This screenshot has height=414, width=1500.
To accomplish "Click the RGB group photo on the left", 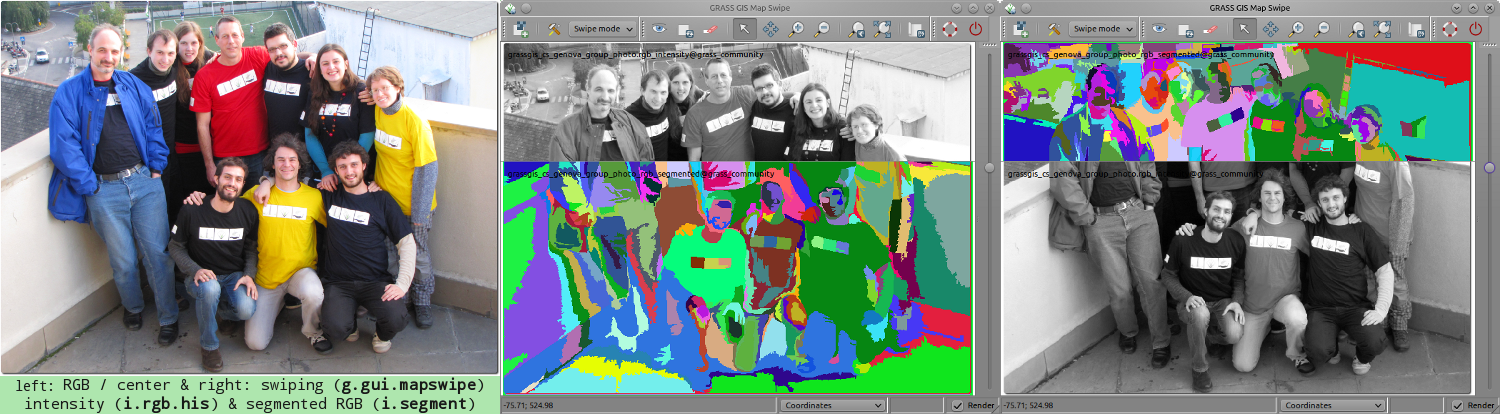I will (x=248, y=187).
